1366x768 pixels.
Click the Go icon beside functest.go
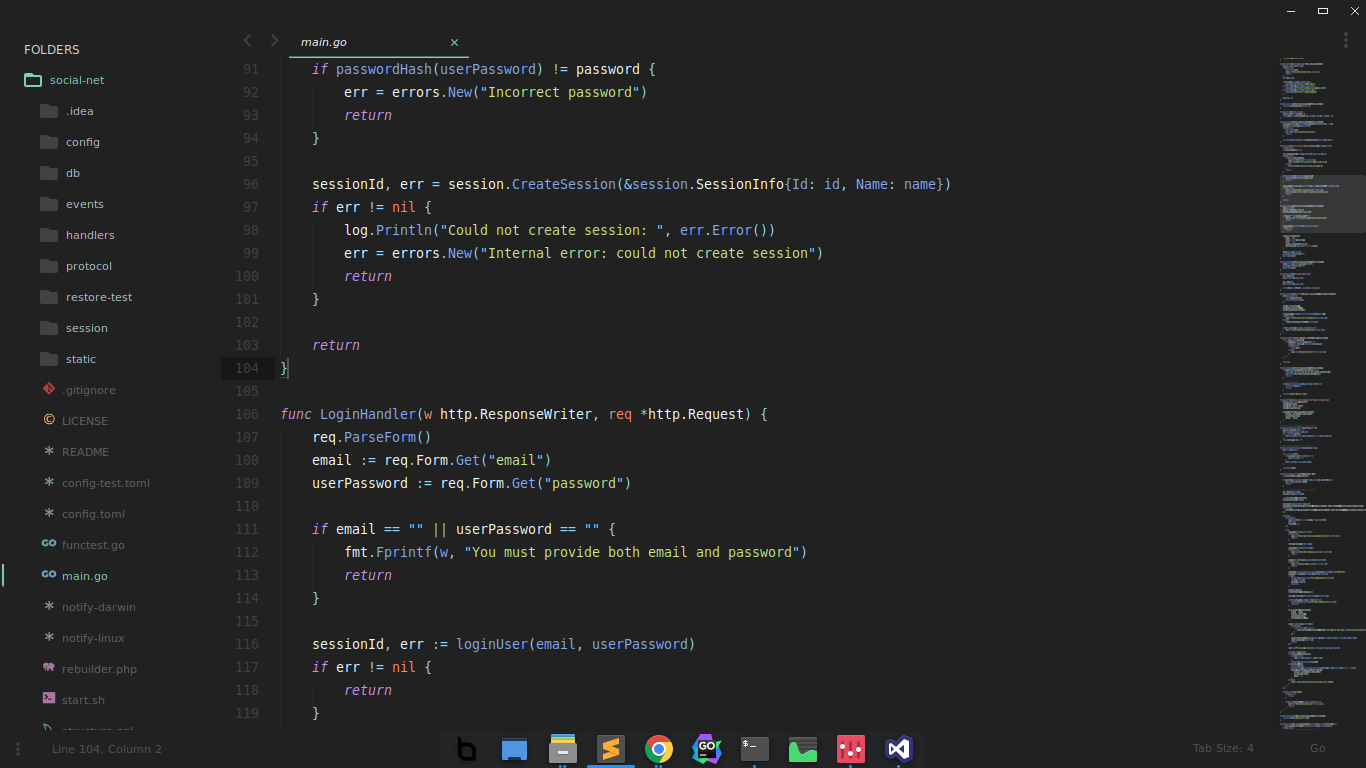pos(49,544)
